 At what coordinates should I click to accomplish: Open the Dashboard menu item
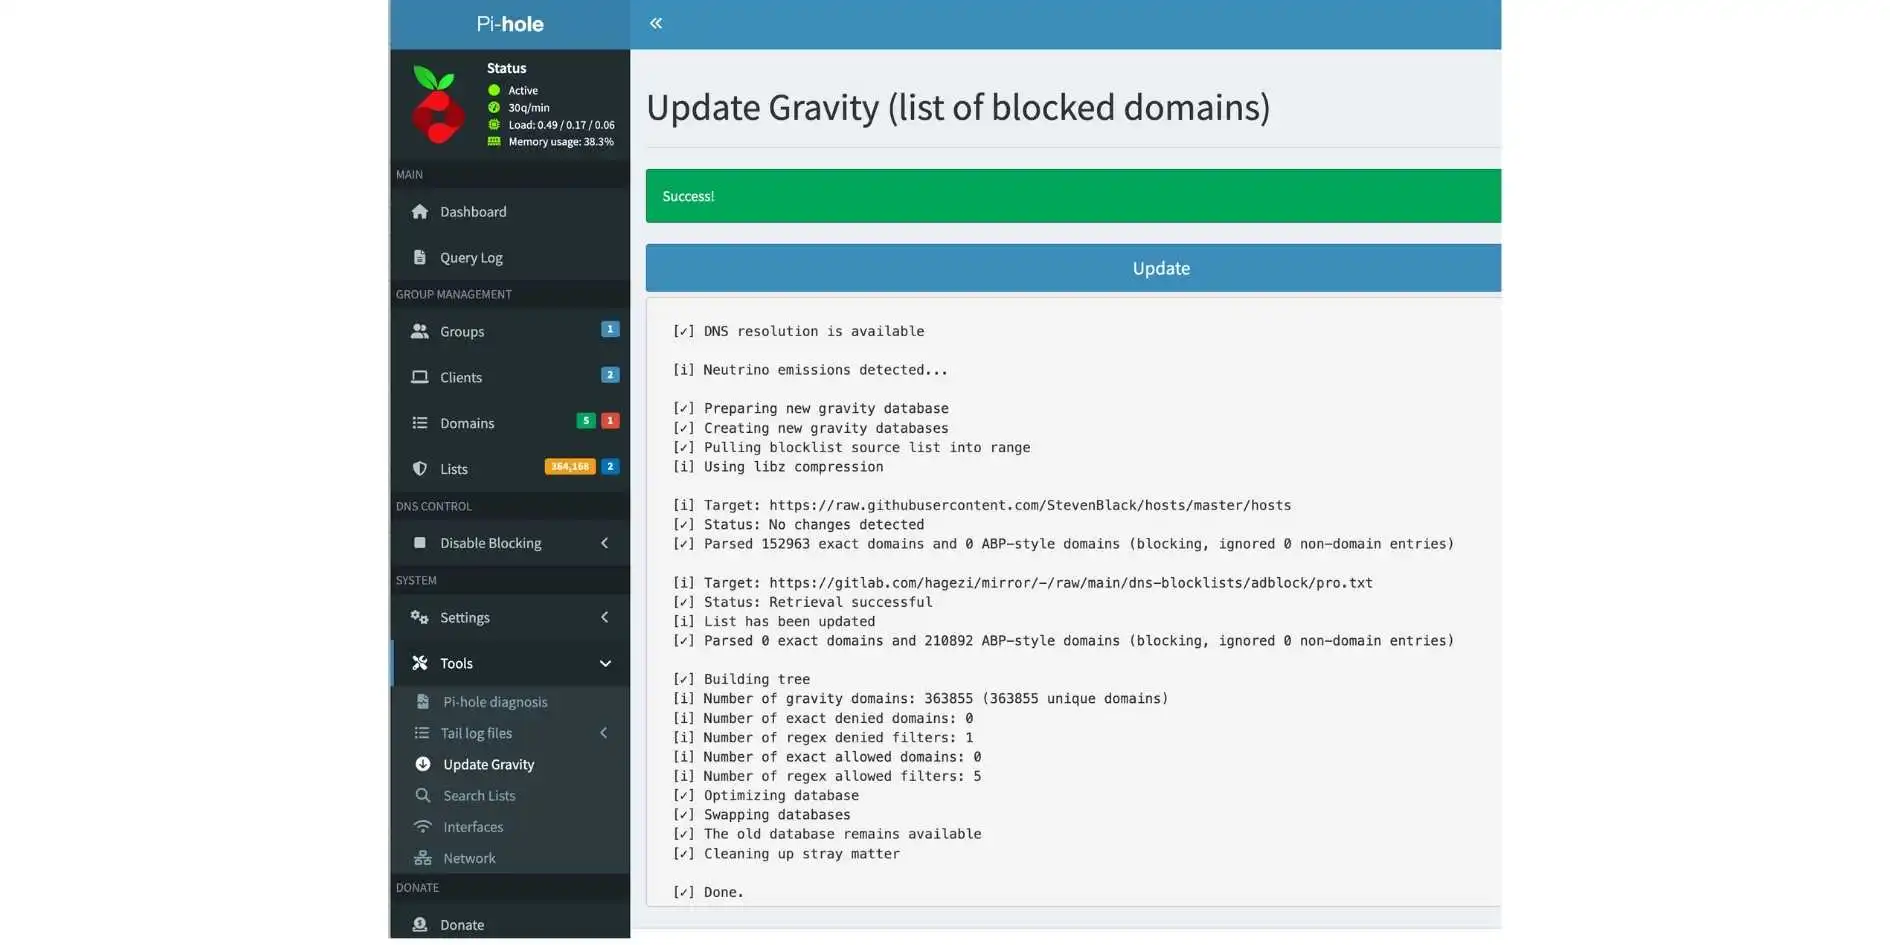pos(510,212)
